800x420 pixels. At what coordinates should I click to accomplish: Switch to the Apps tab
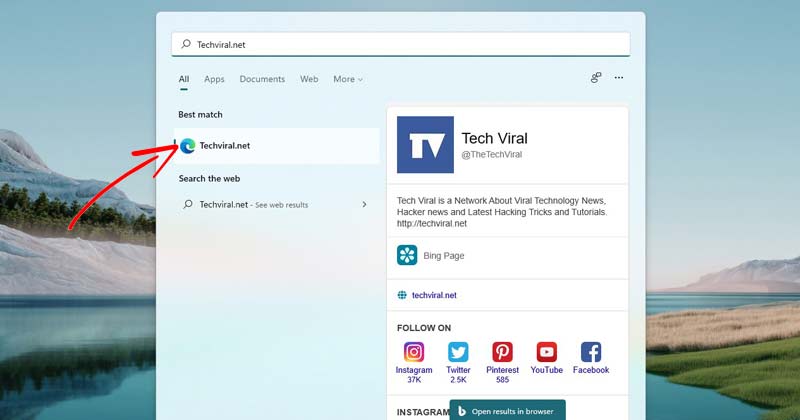[214, 79]
